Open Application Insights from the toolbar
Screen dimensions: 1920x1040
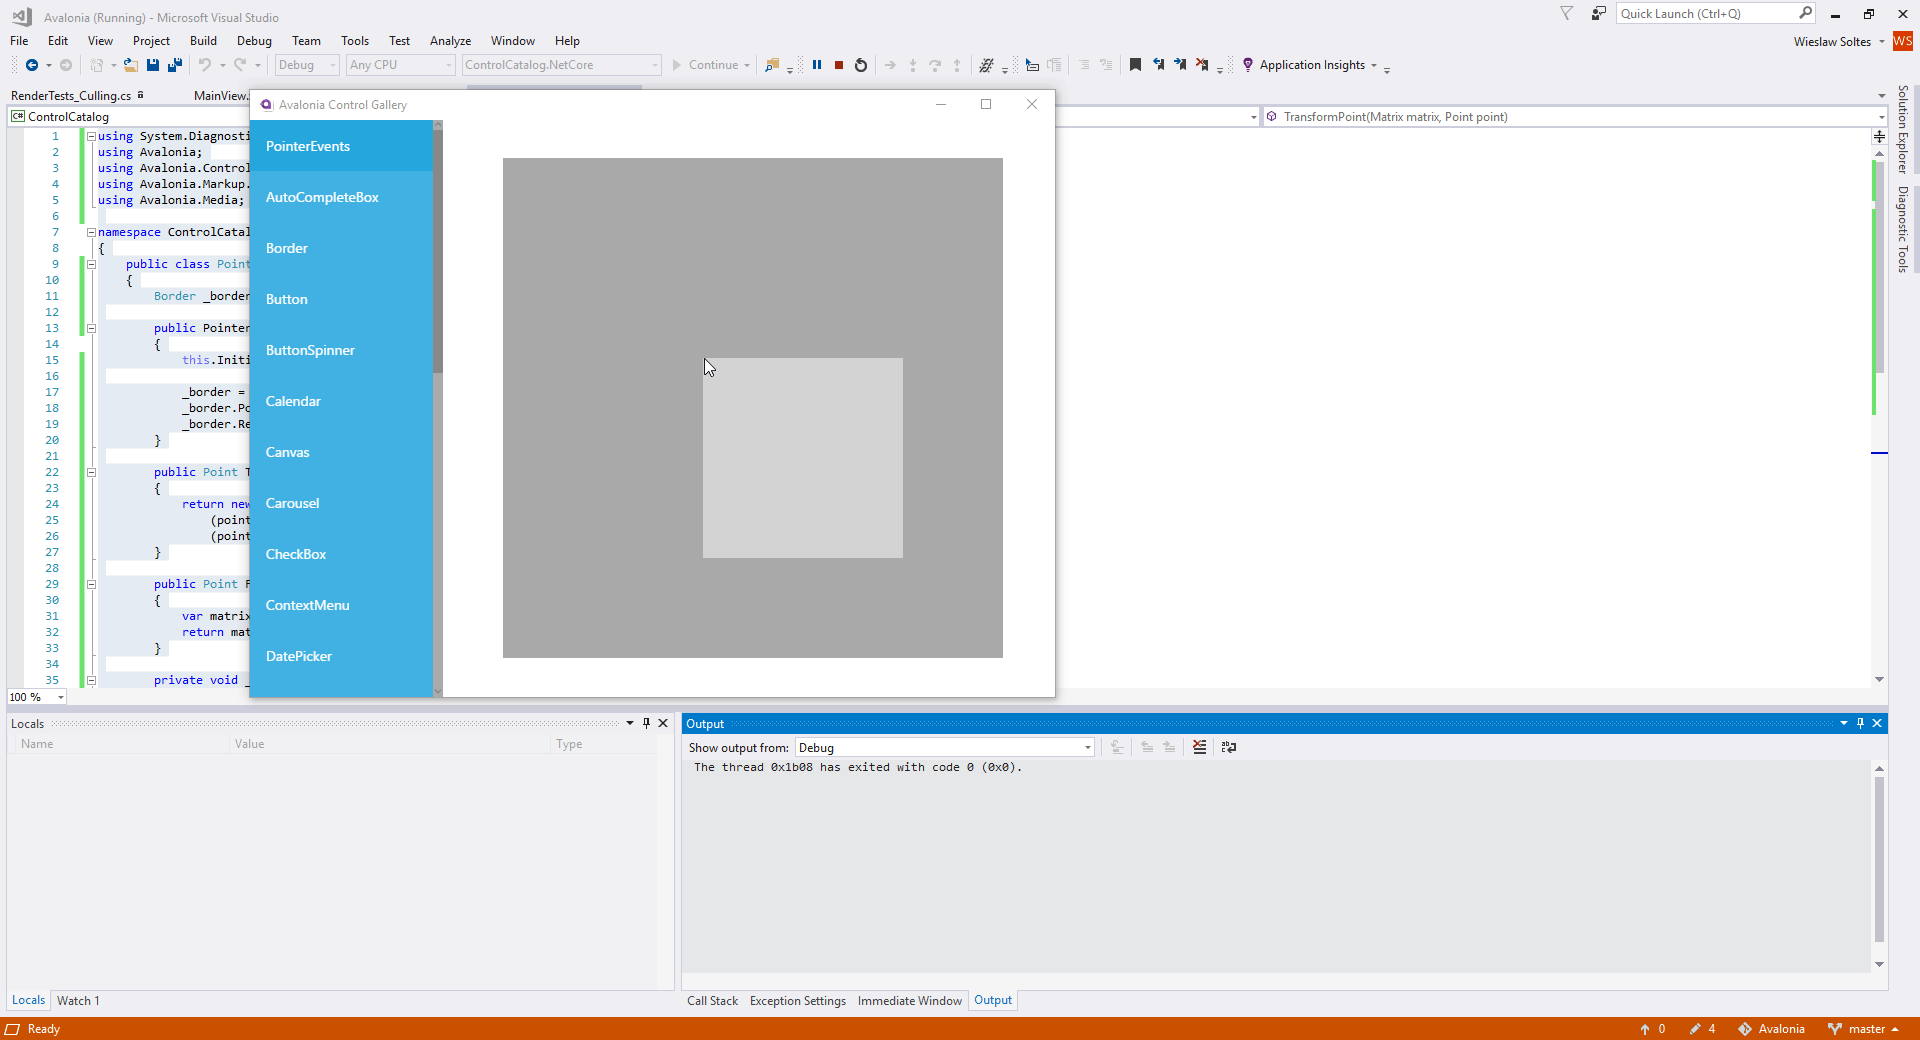pos(1310,65)
